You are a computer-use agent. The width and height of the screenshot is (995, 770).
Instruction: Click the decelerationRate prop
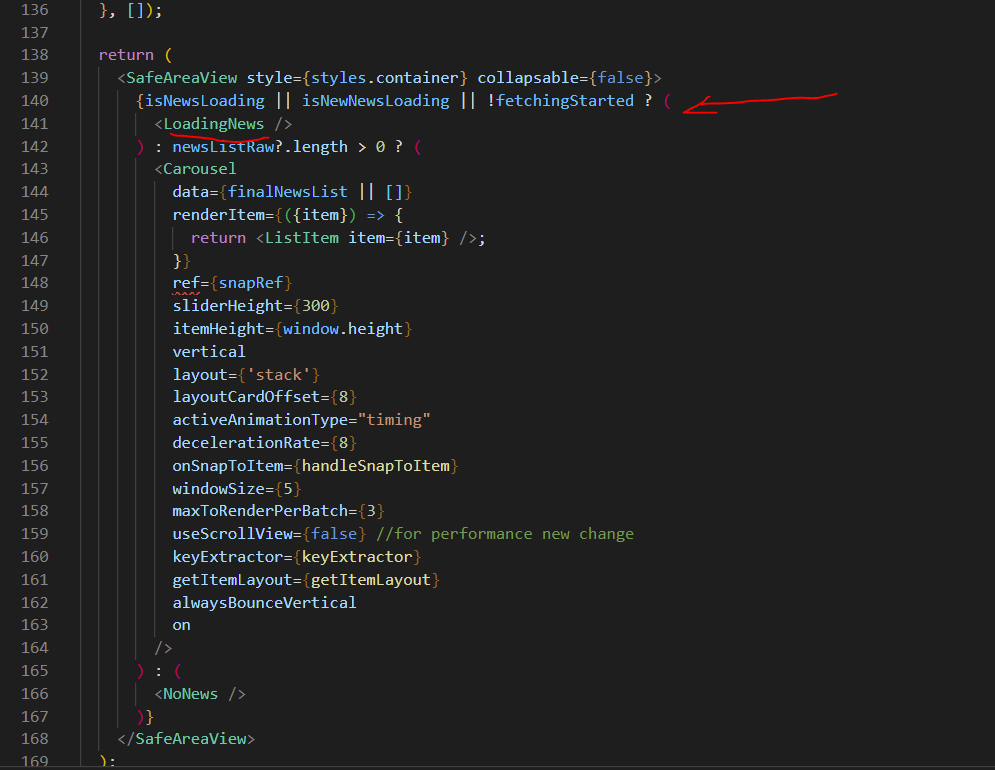point(246,442)
